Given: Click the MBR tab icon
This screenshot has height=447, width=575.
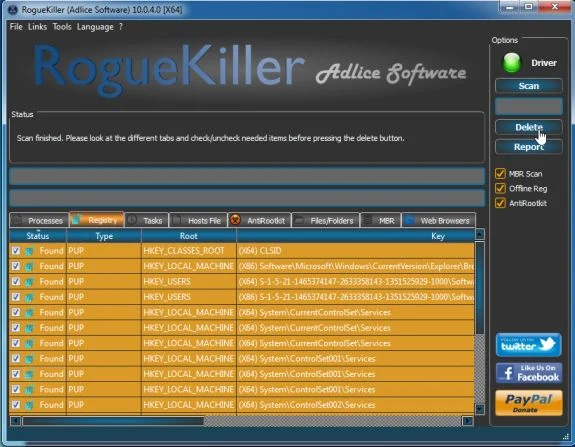Looking at the screenshot, I should tap(367, 220).
